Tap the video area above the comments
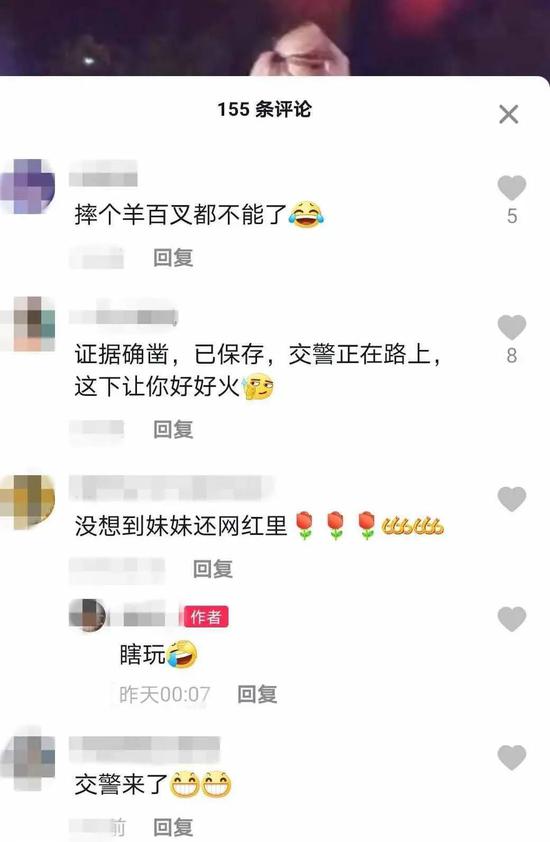This screenshot has height=842, width=550. pyautogui.click(x=275, y=38)
